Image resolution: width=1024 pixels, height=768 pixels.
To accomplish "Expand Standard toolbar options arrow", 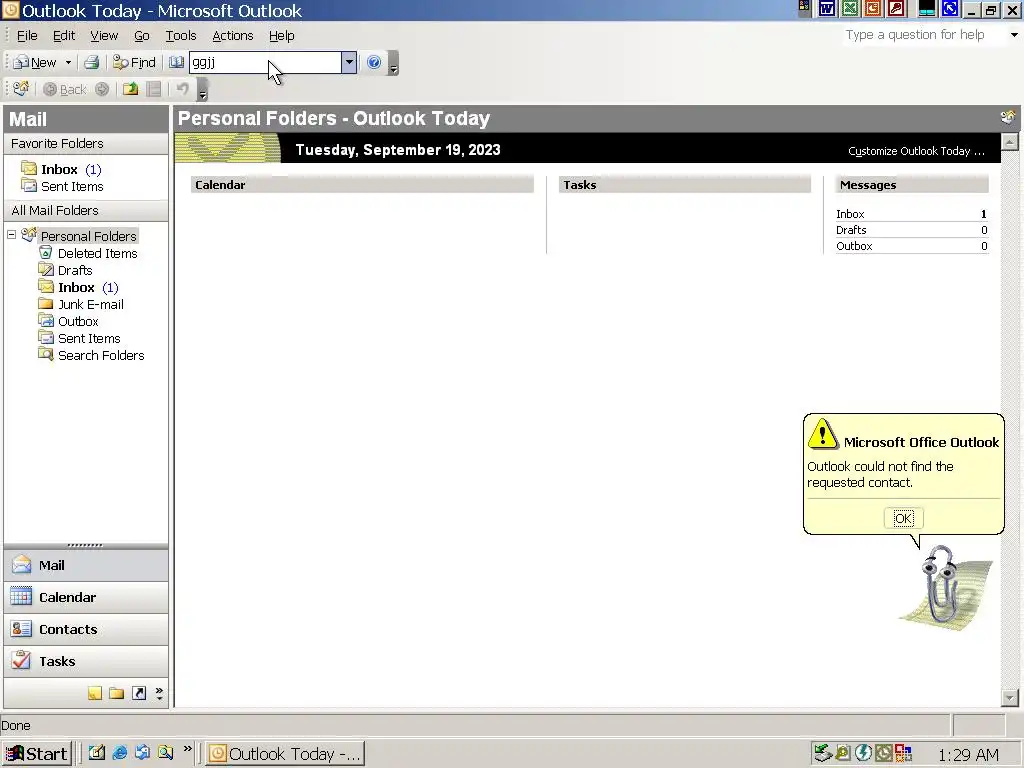I will tap(393, 64).
